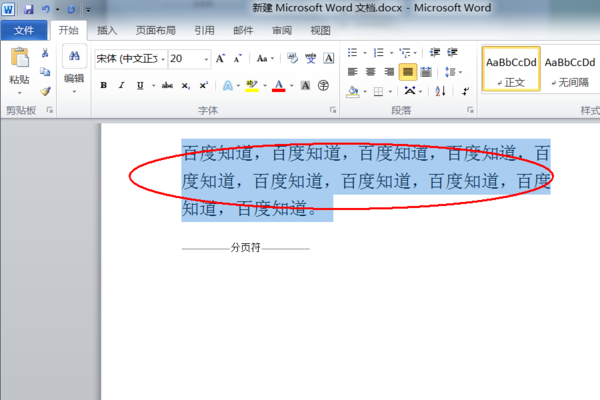
Task: Redo the last action
Action: click(x=71, y=9)
